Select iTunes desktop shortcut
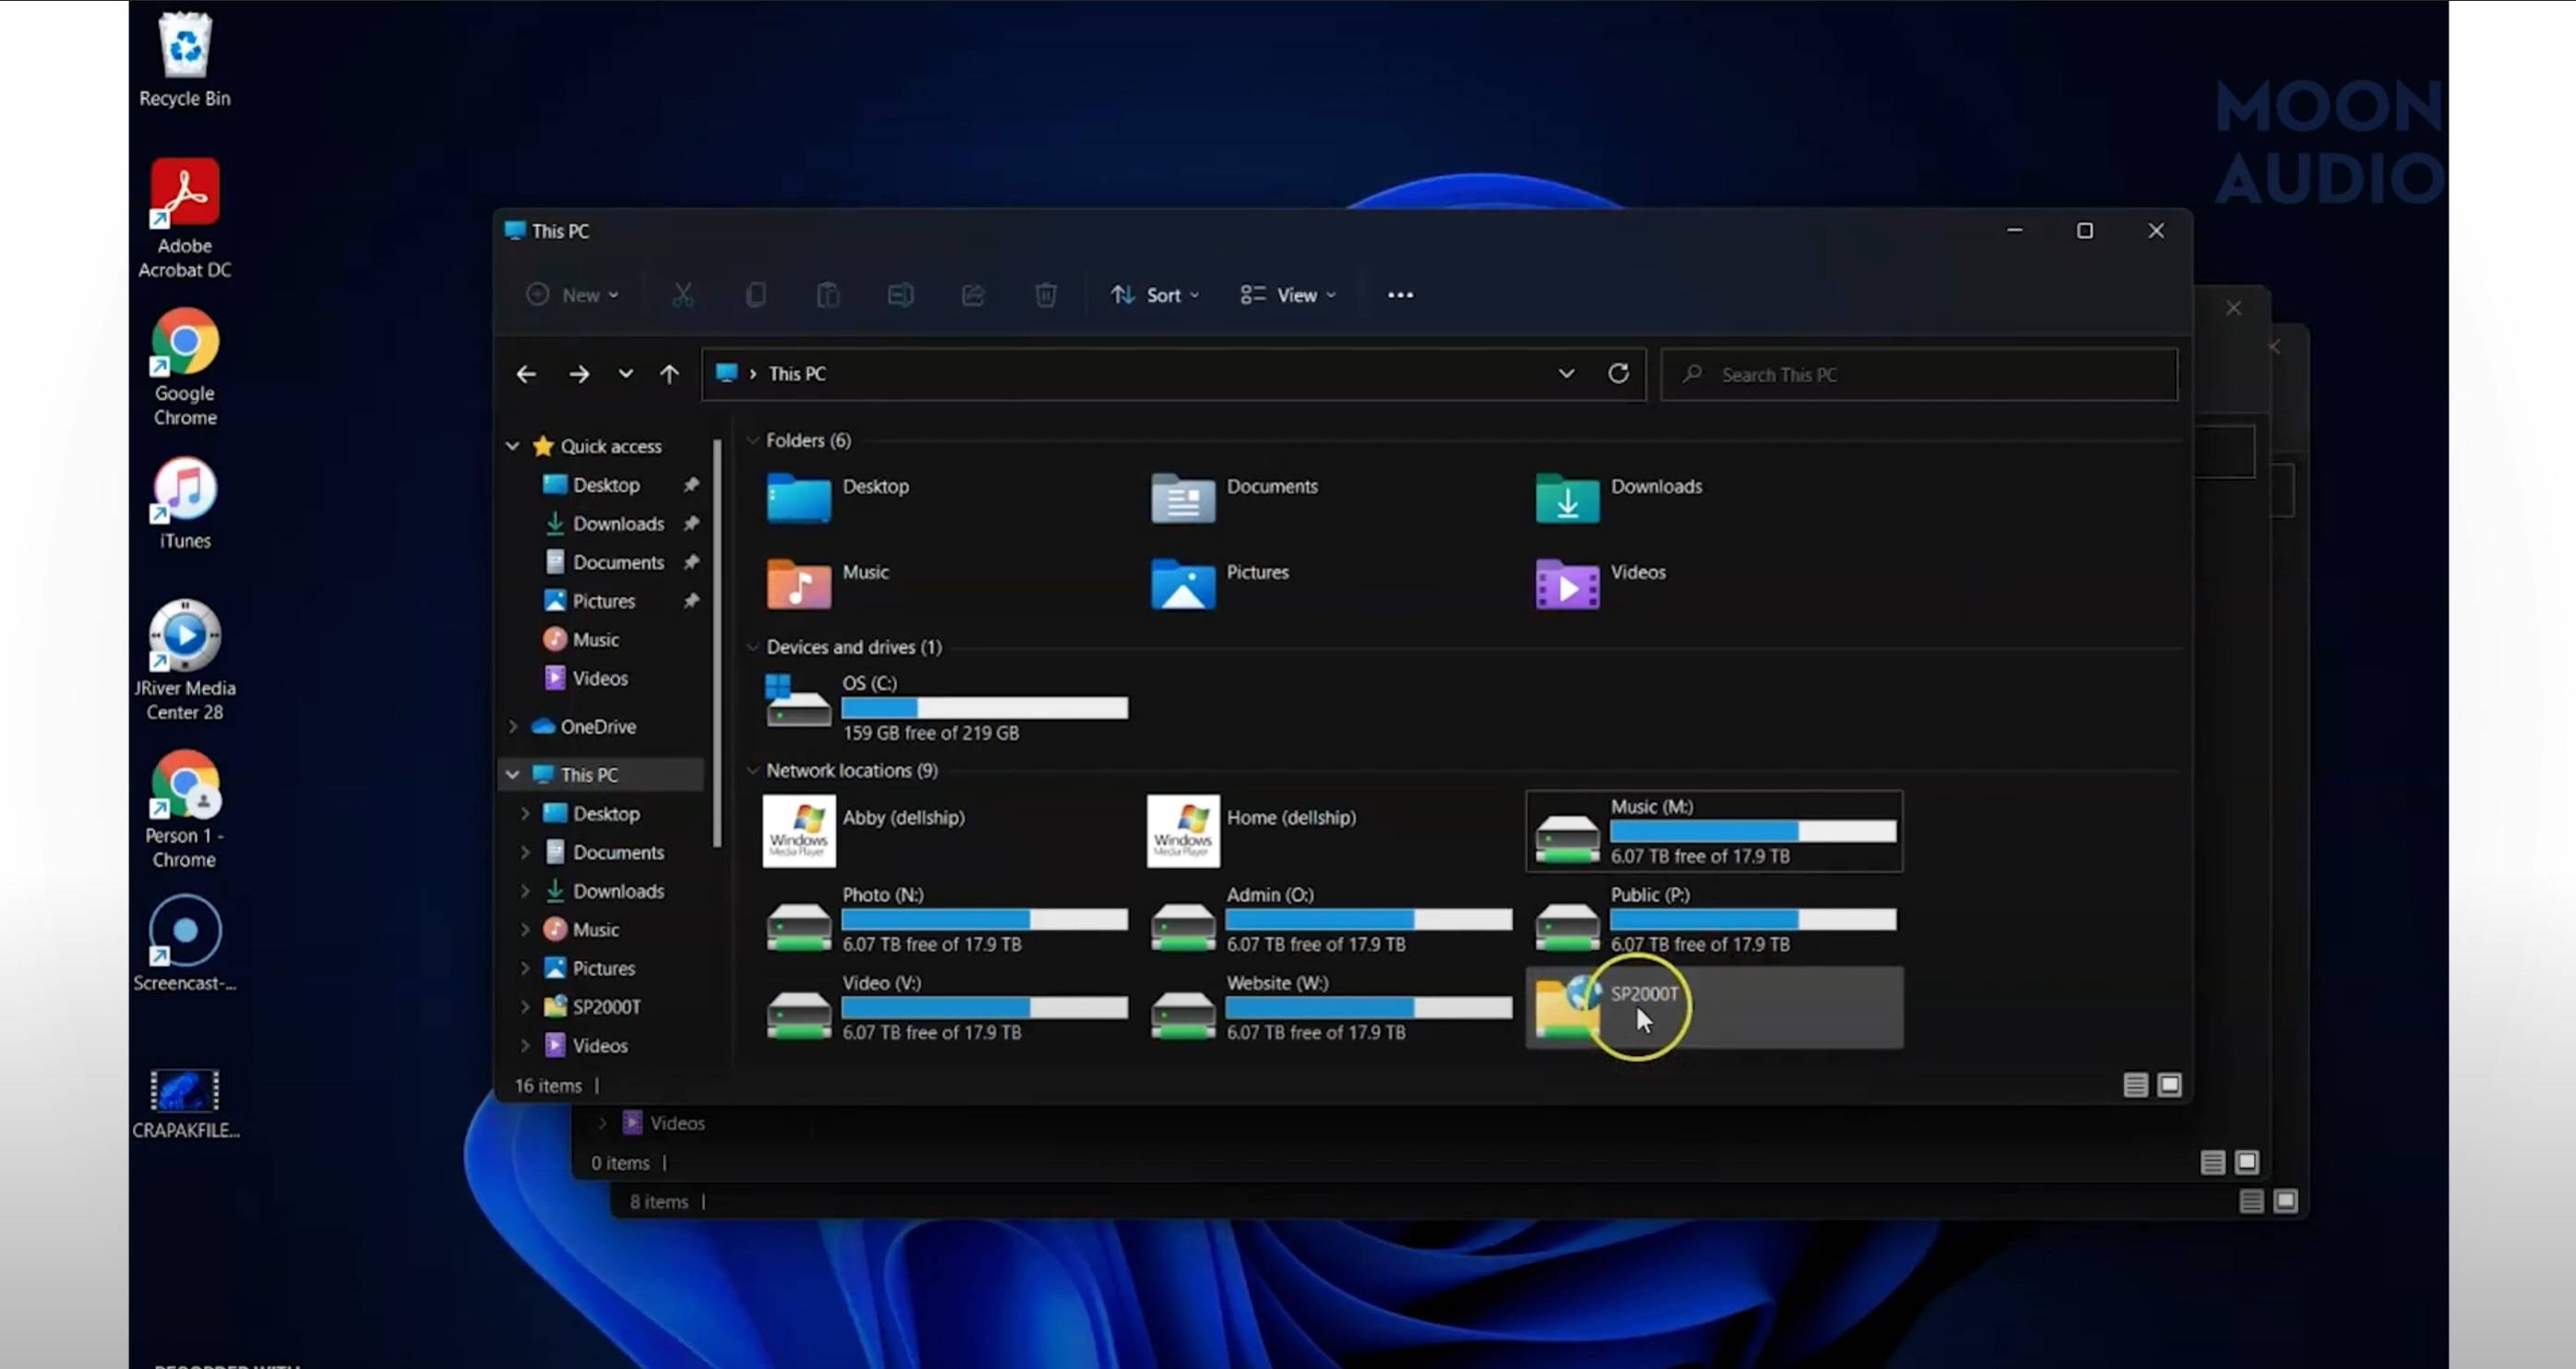Viewport: 2576px width, 1369px height. click(x=185, y=503)
